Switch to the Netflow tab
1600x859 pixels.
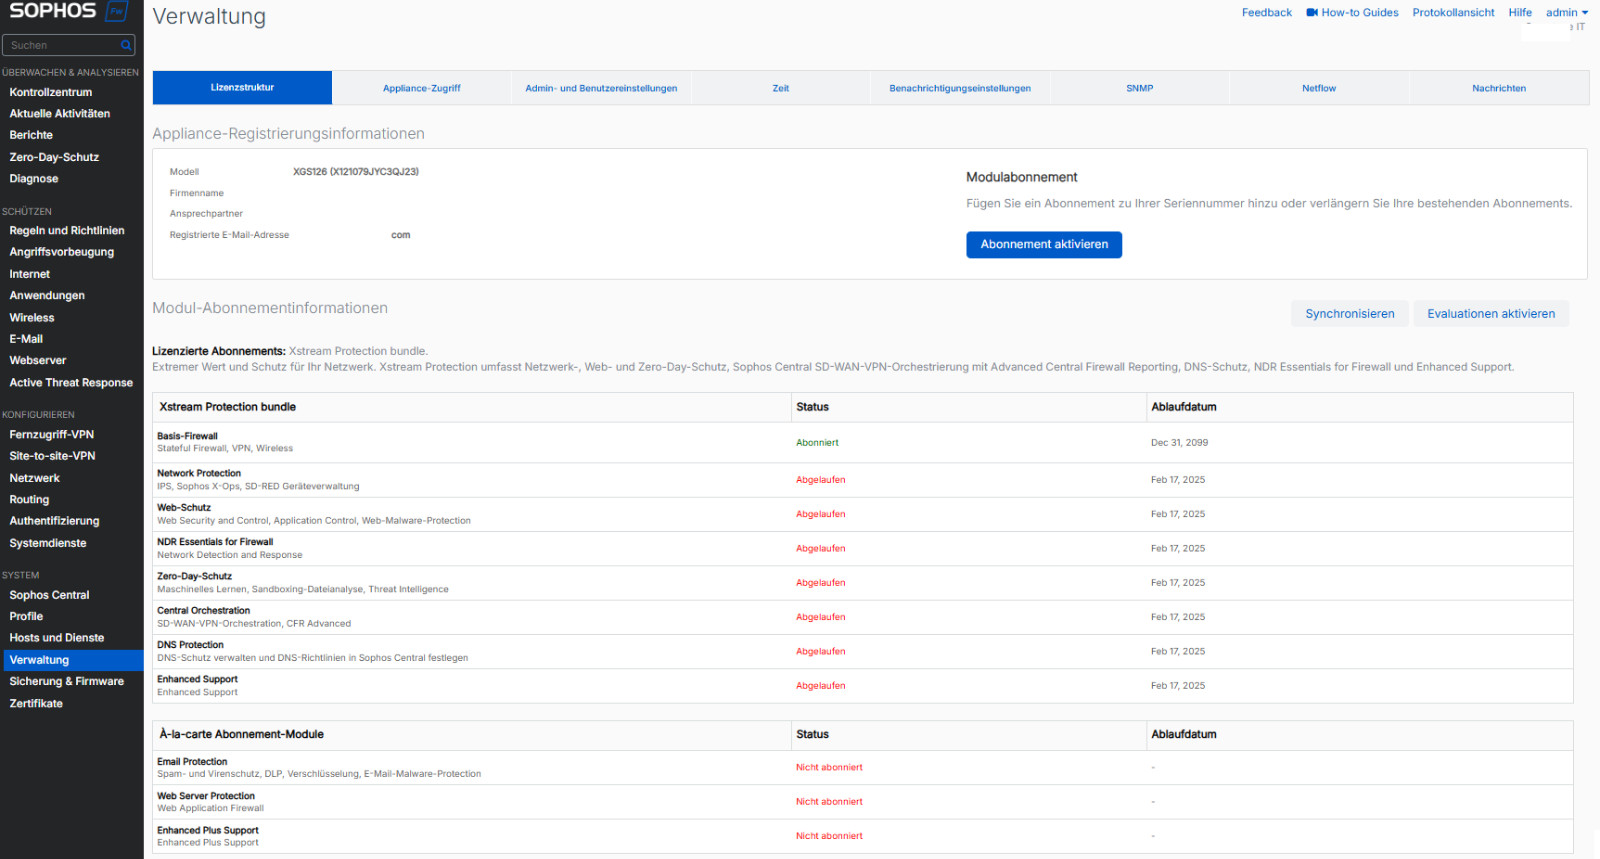click(x=1318, y=88)
